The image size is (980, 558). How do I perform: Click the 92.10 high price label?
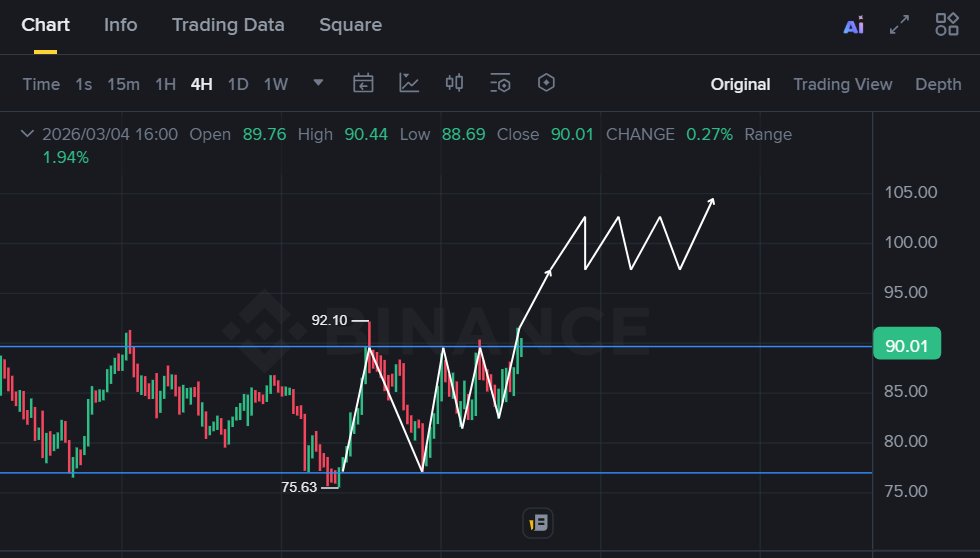point(329,321)
